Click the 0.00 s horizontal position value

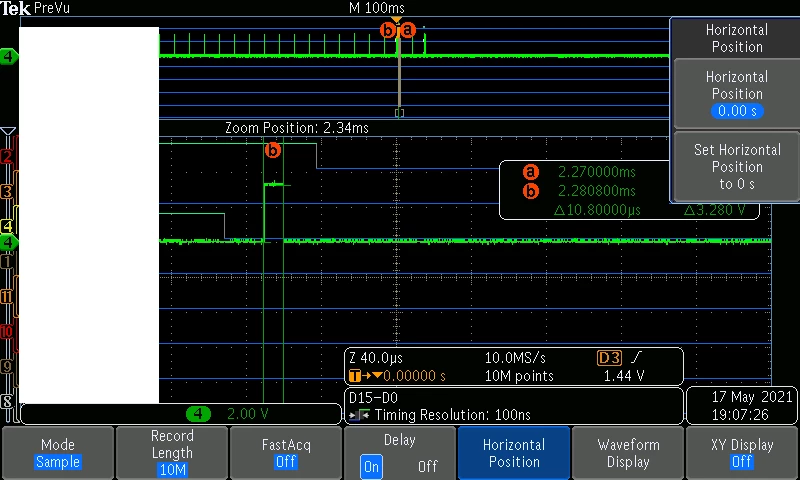[x=737, y=111]
